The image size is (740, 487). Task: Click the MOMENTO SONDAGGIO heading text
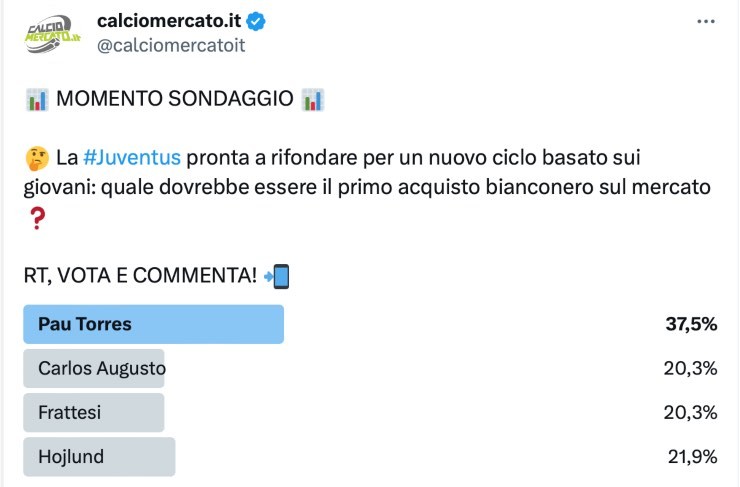click(174, 99)
